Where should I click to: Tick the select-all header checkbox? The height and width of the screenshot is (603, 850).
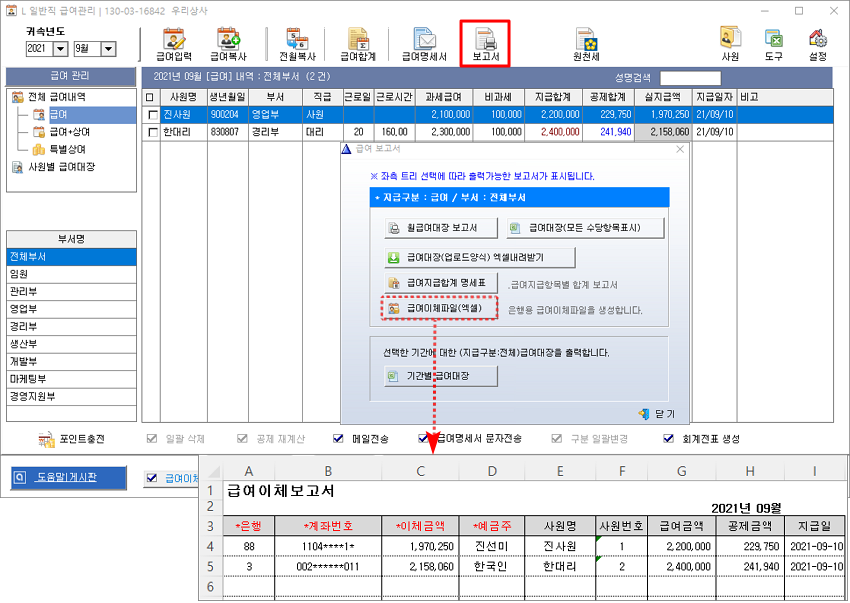[x=150, y=98]
